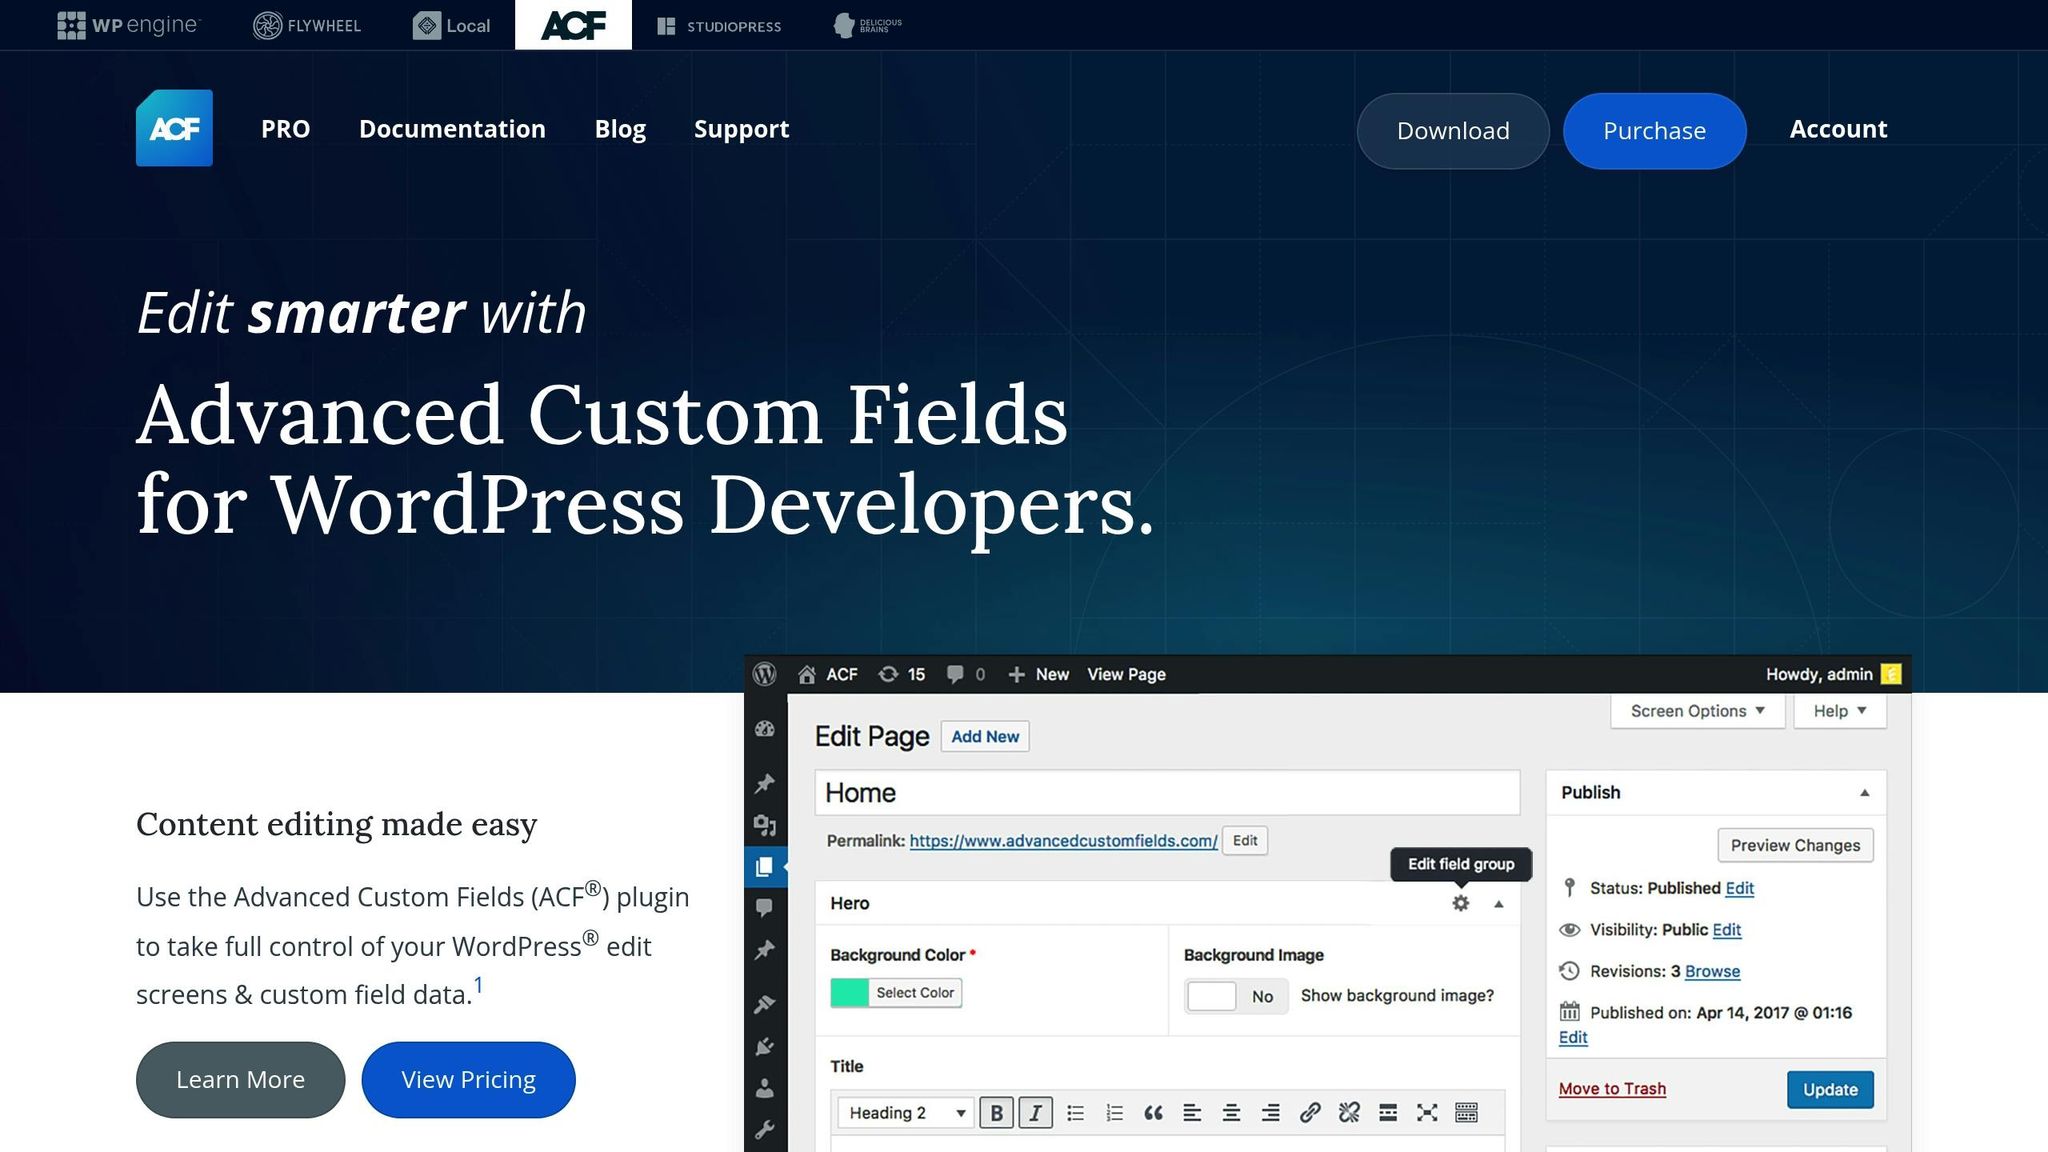
Task: Open the advancedcustomfields.com permalink
Action: pos(1063,841)
